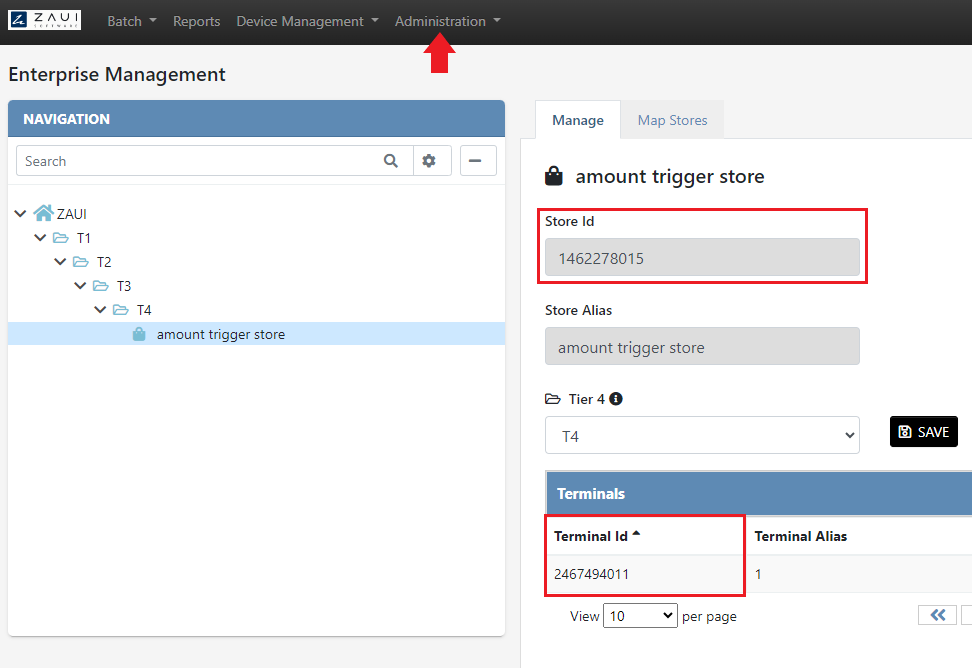The width and height of the screenshot is (972, 668).
Task: Open the Tier 4 dropdown
Action: 701,436
